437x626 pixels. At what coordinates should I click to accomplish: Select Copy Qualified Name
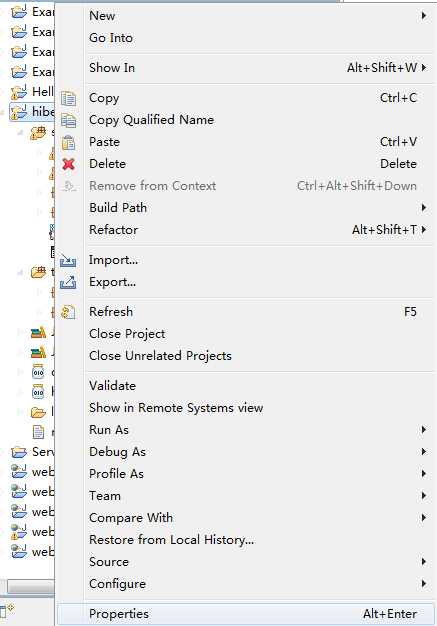(x=245, y=120)
